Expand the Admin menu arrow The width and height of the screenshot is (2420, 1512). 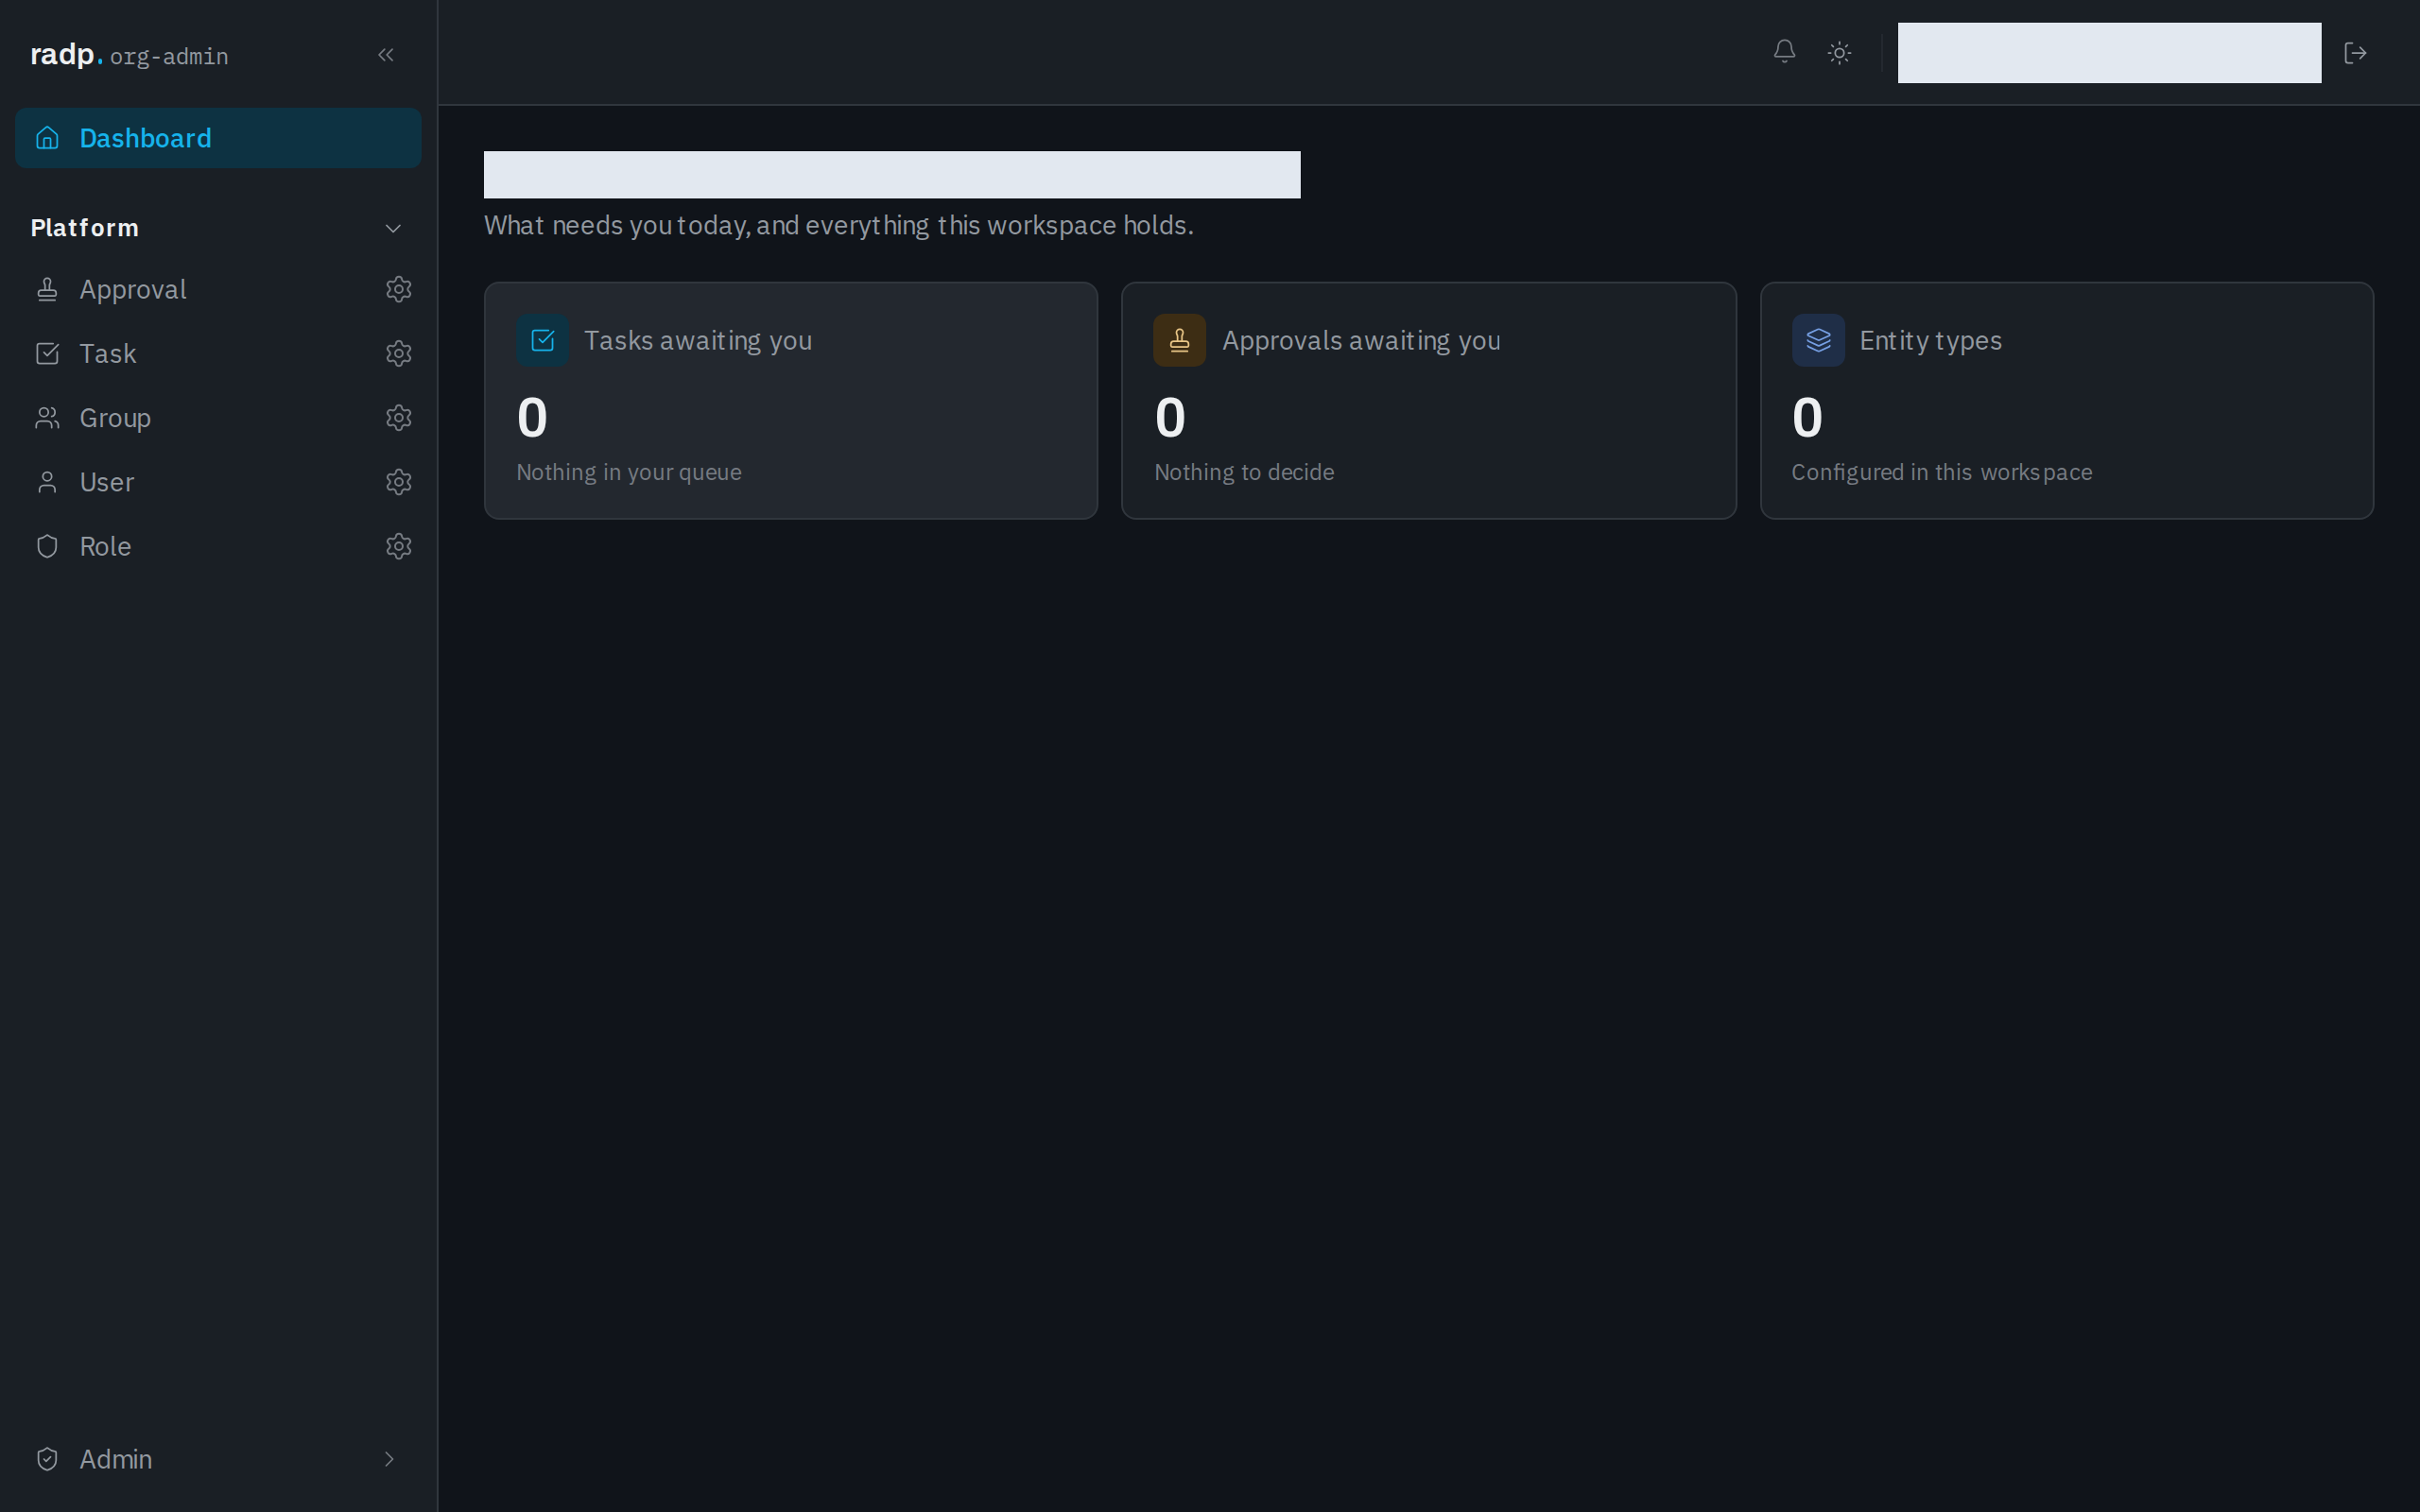coord(389,1459)
